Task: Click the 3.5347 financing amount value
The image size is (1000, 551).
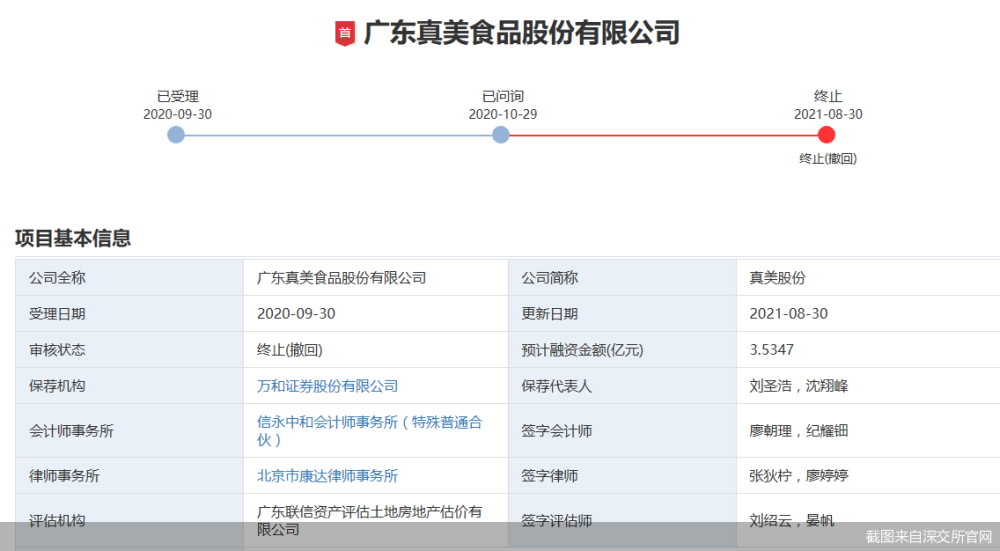Action: pos(772,349)
